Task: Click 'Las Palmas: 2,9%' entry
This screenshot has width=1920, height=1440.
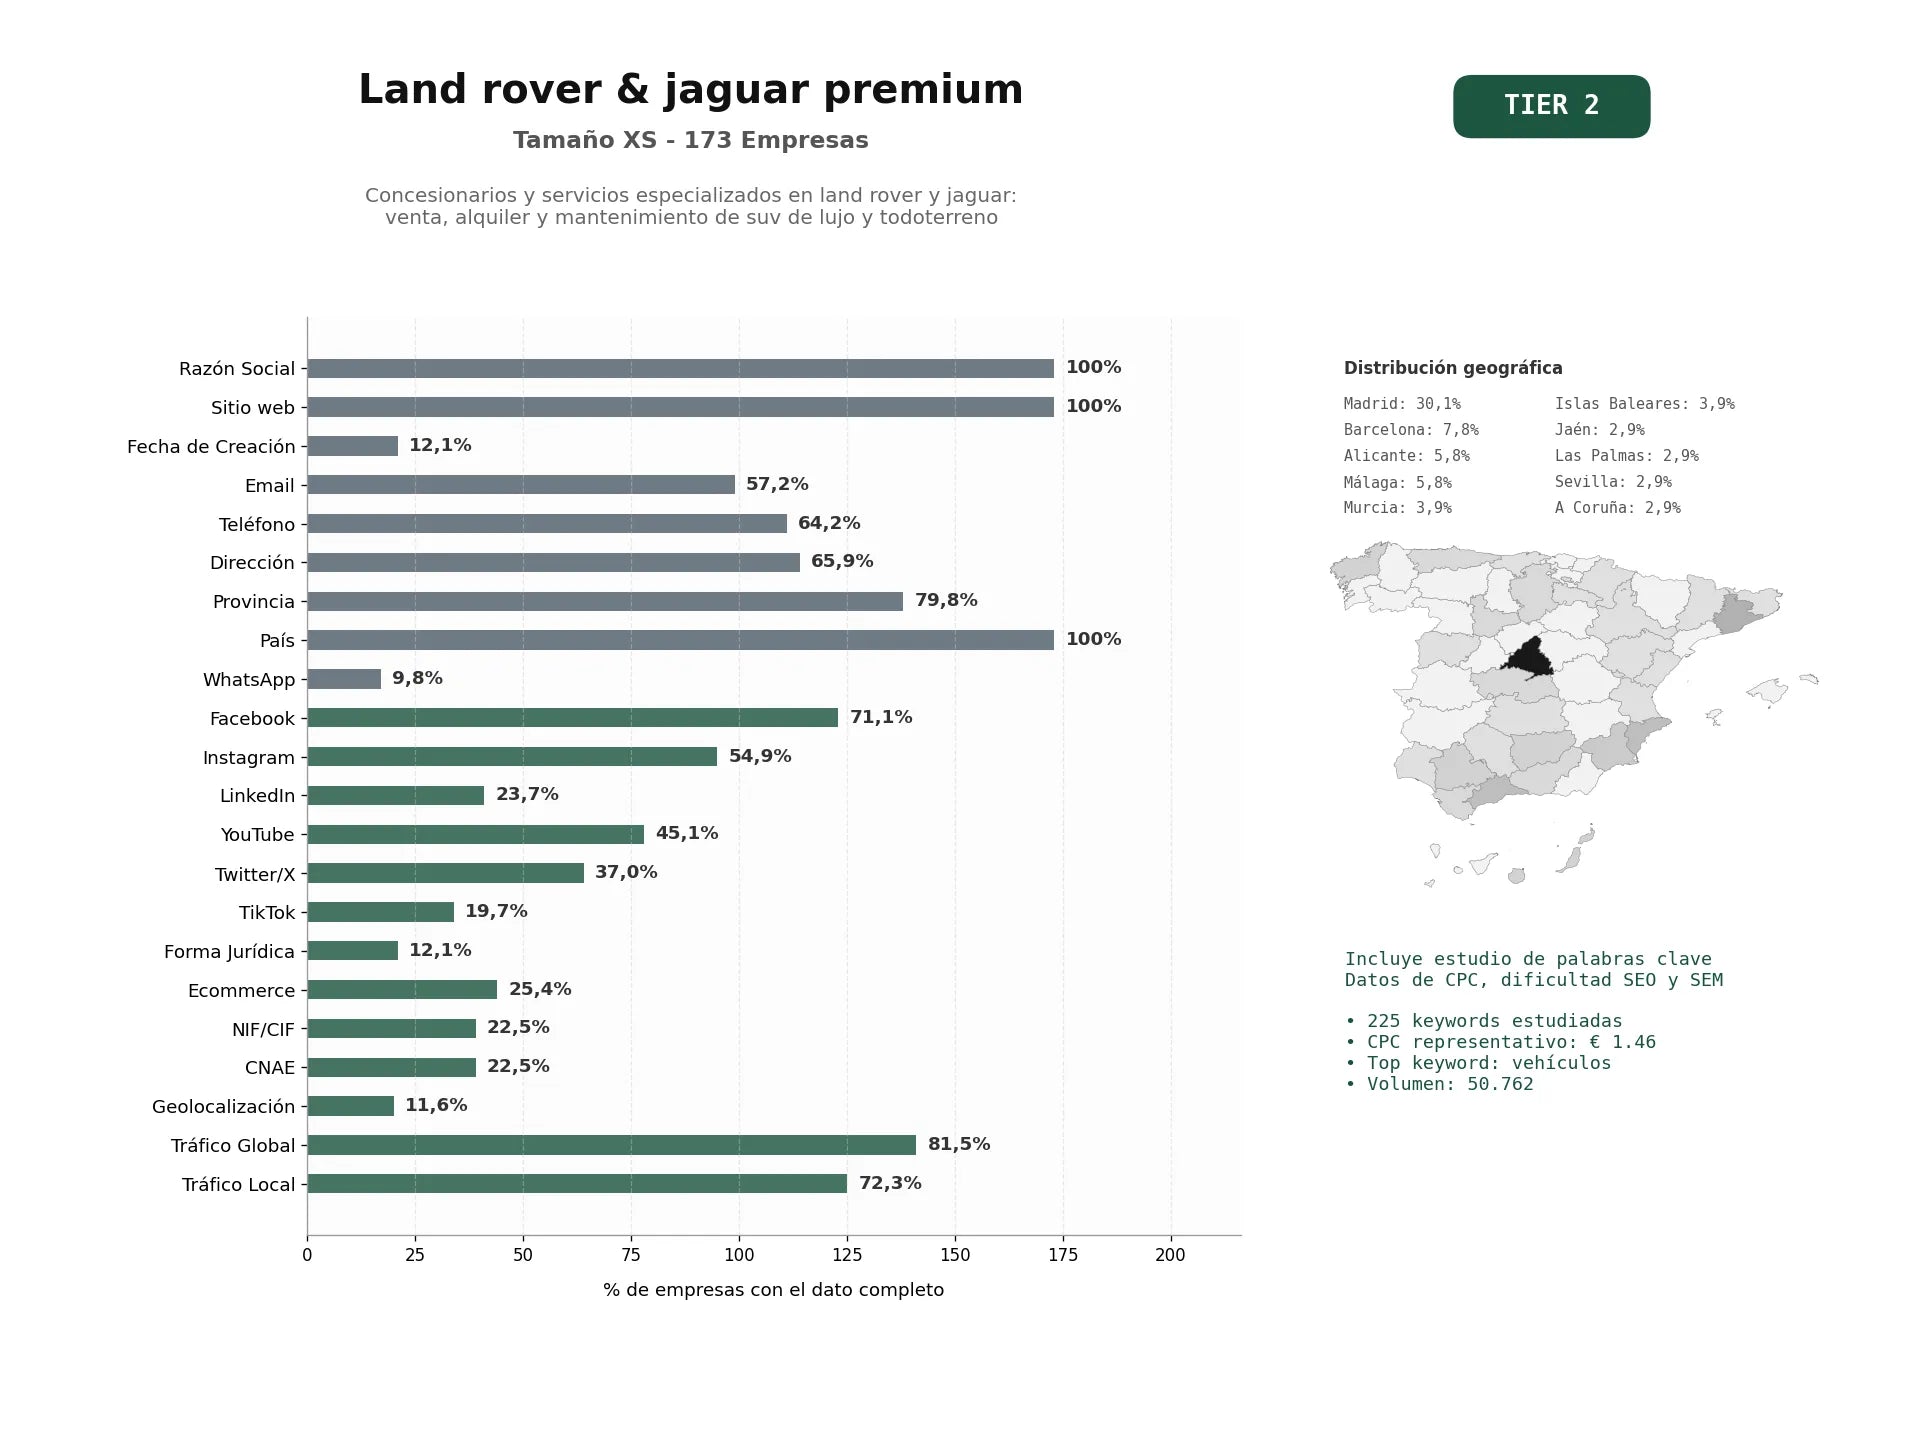Action: [x=1627, y=456]
